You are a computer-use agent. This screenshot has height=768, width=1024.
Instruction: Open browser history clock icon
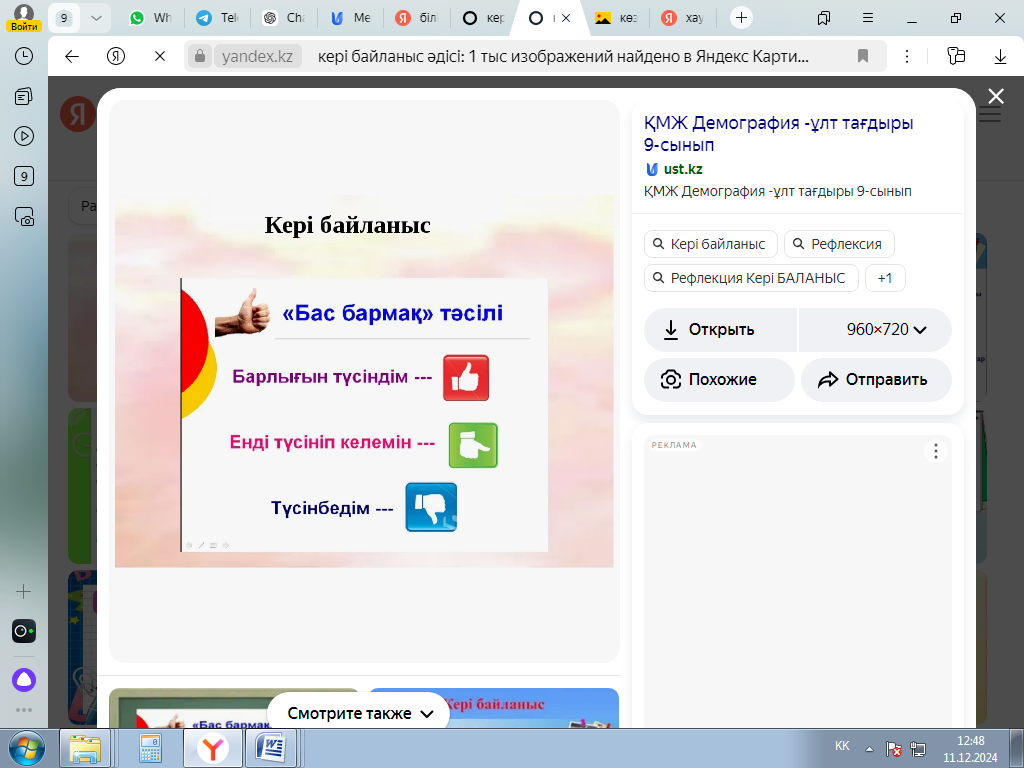[24, 56]
